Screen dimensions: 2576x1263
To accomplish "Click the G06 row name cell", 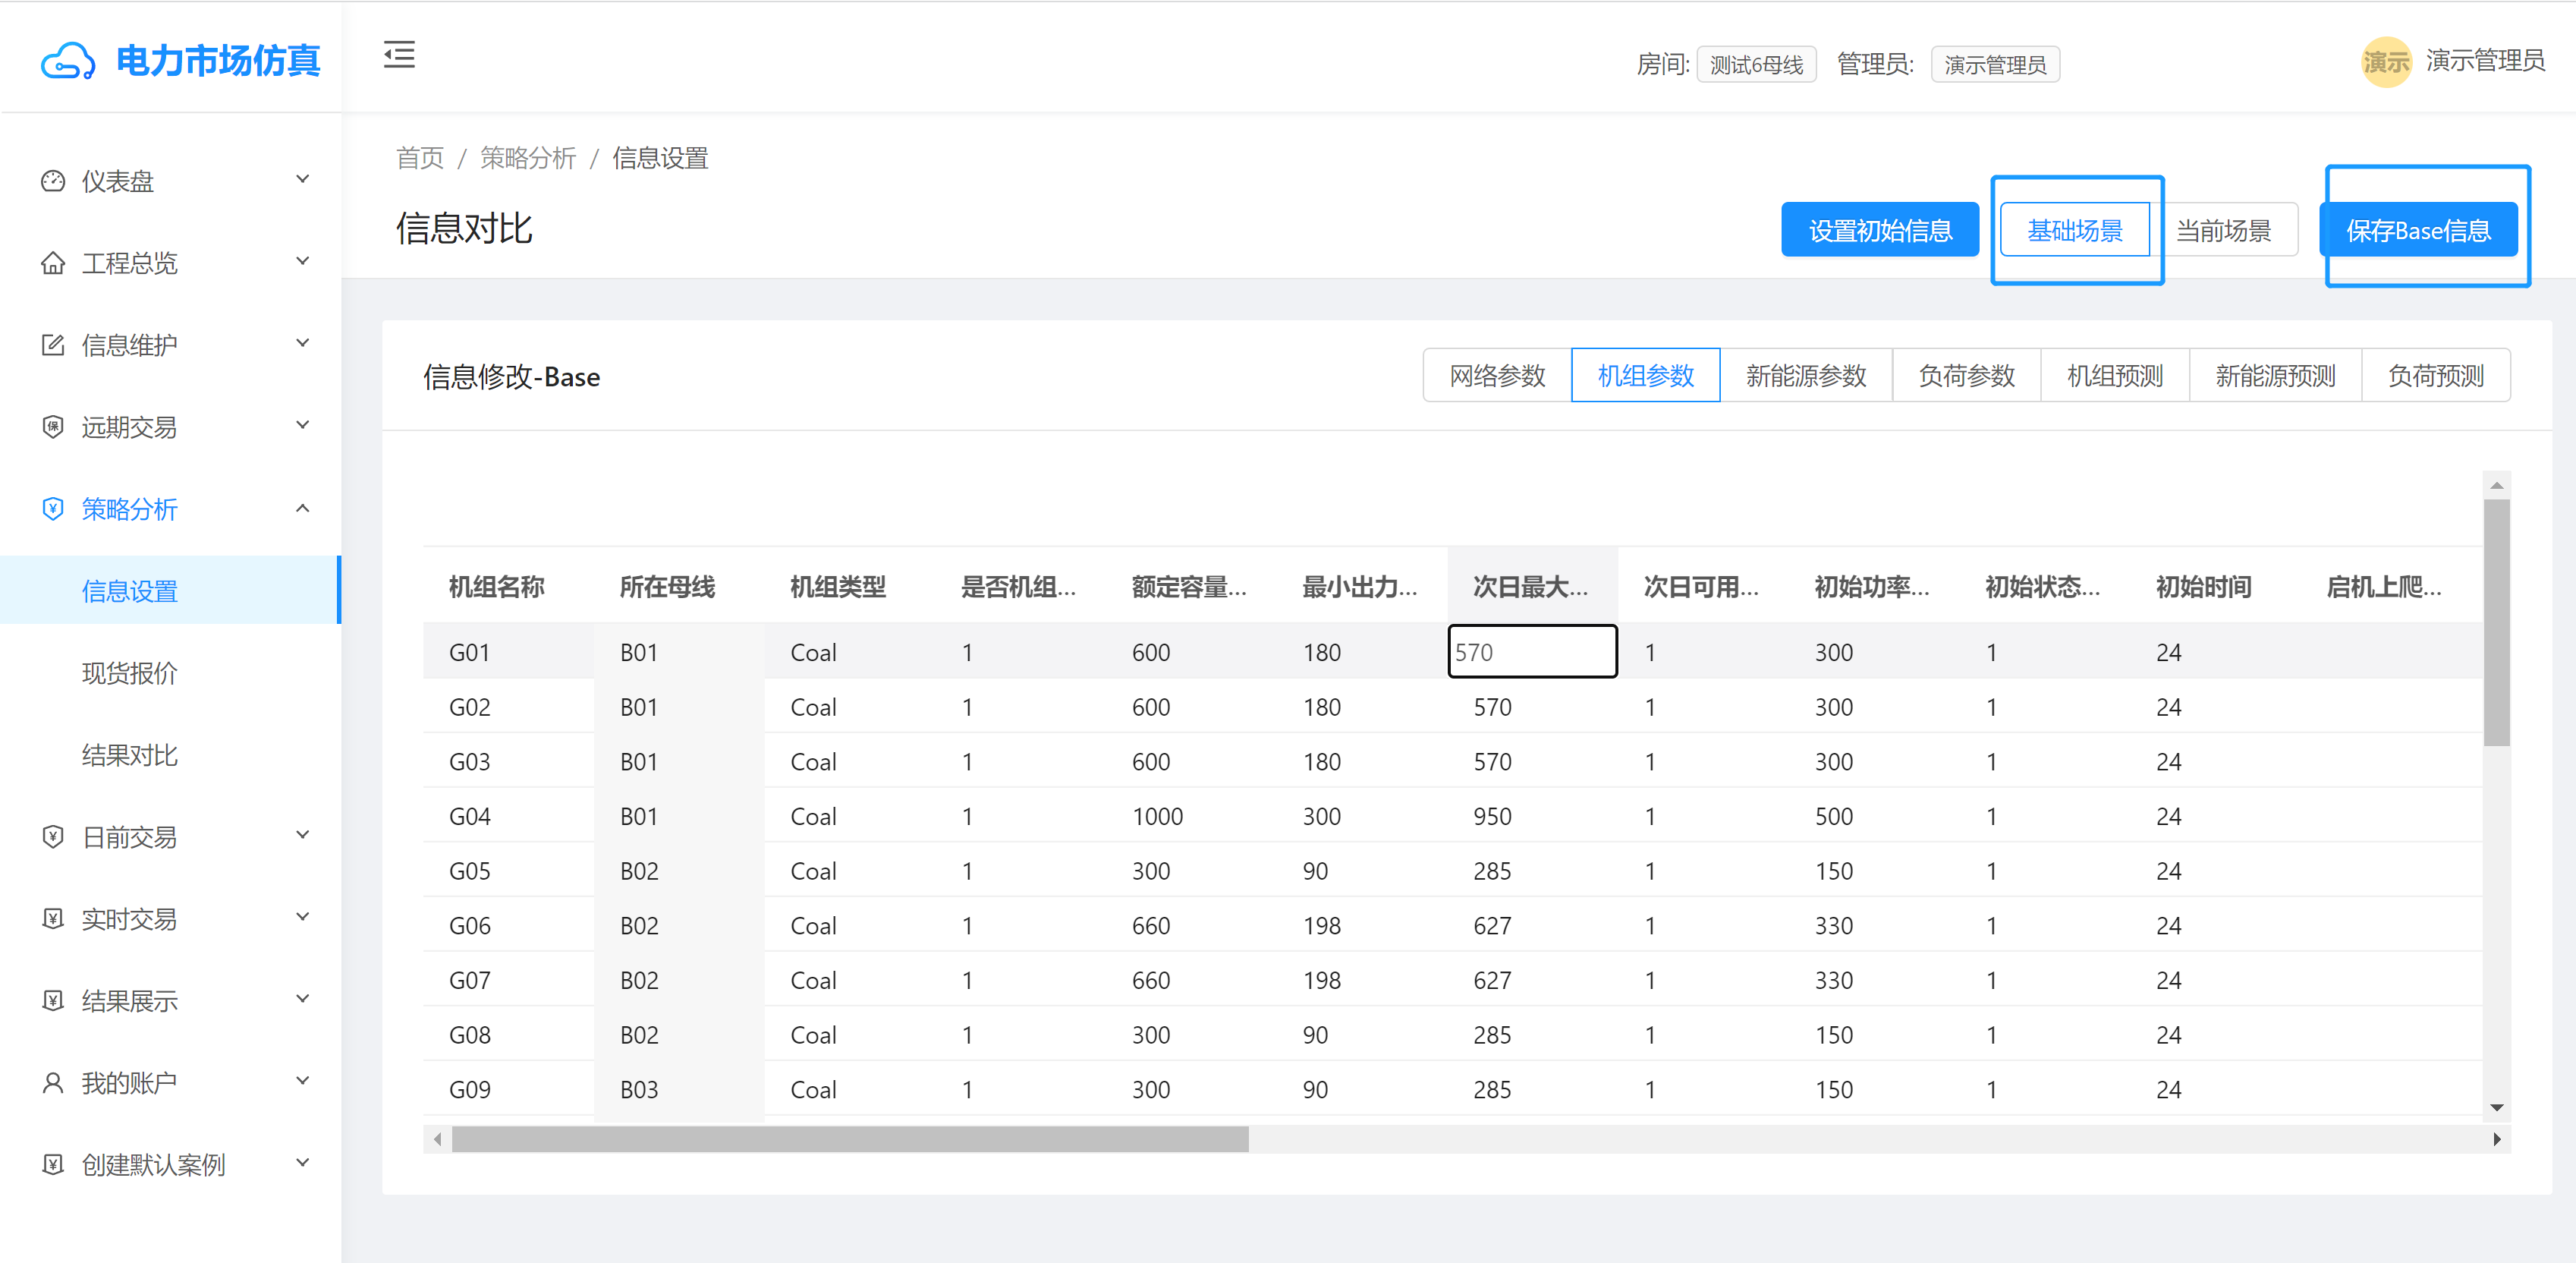I will 509,925.
